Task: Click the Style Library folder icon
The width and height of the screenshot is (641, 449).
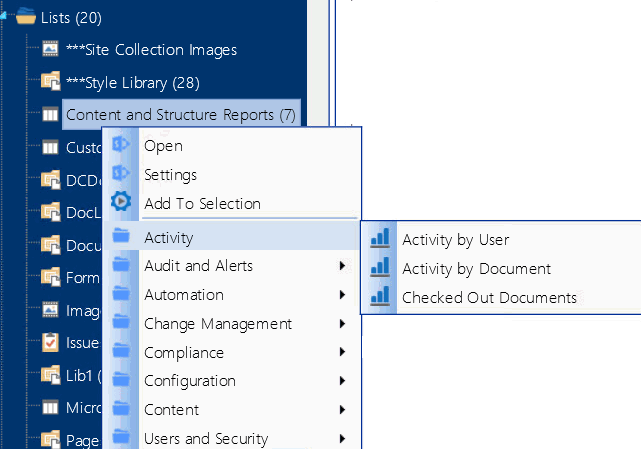Action: (x=51, y=82)
